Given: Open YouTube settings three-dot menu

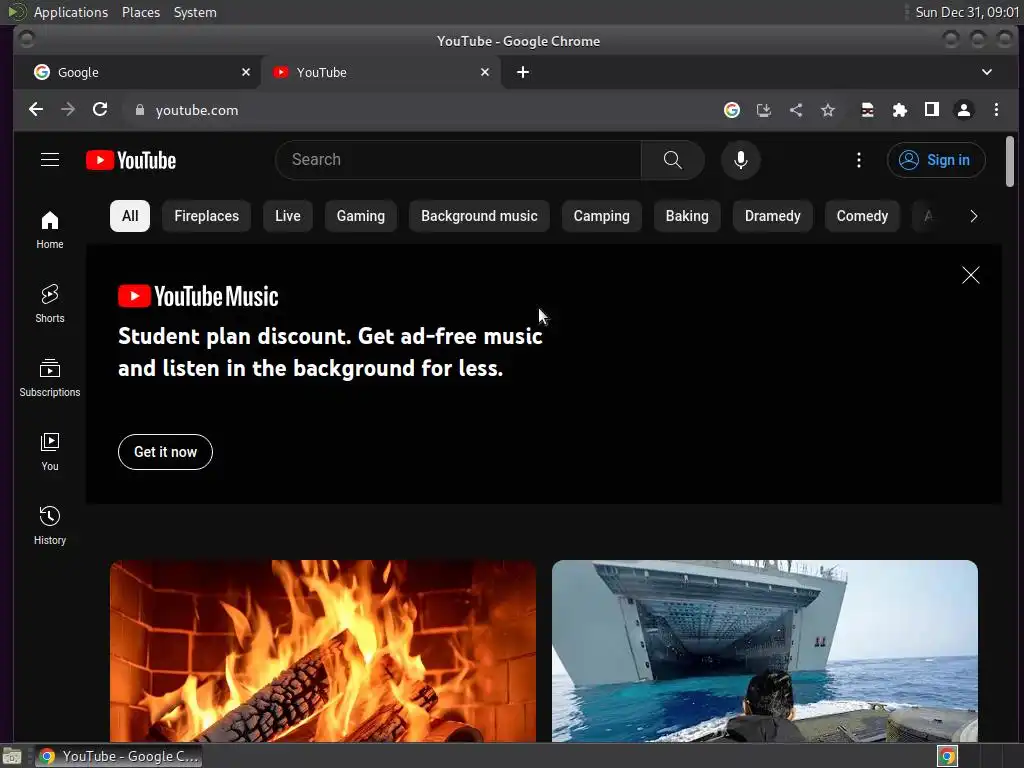Looking at the screenshot, I should 859,160.
